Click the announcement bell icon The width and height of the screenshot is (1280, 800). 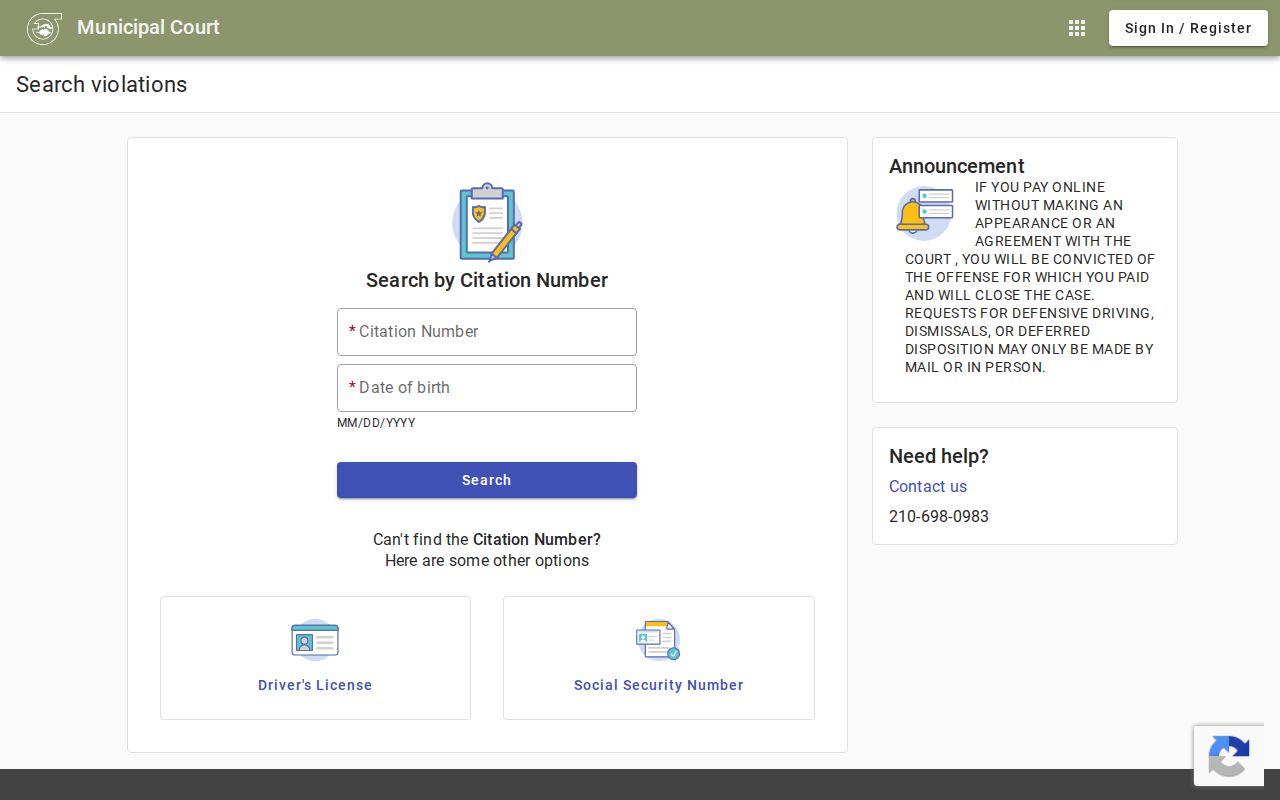[925, 213]
